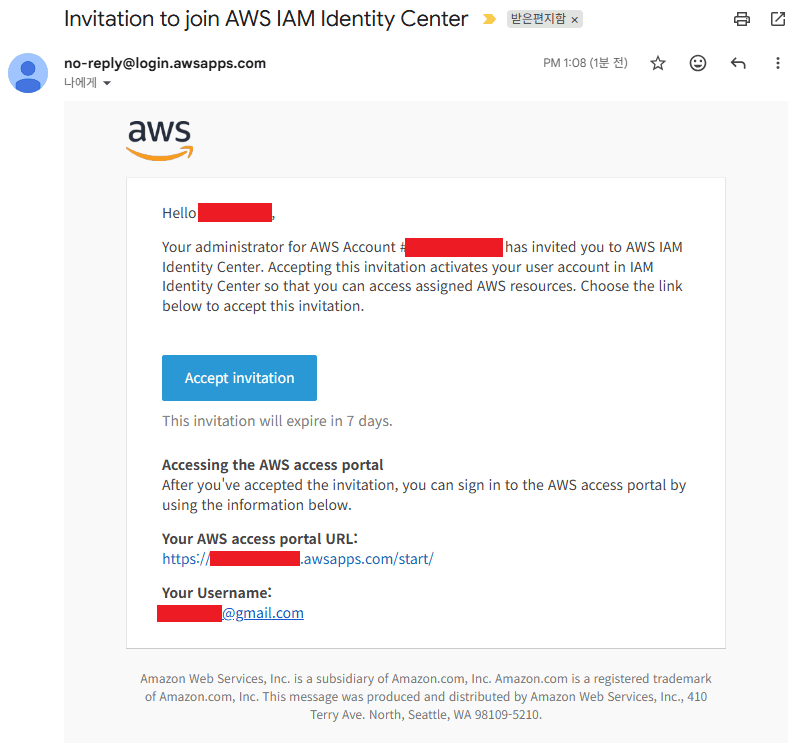802x749 pixels.
Task: Click the 'invitation will expire in 7 days' notice
Action: click(x=277, y=421)
